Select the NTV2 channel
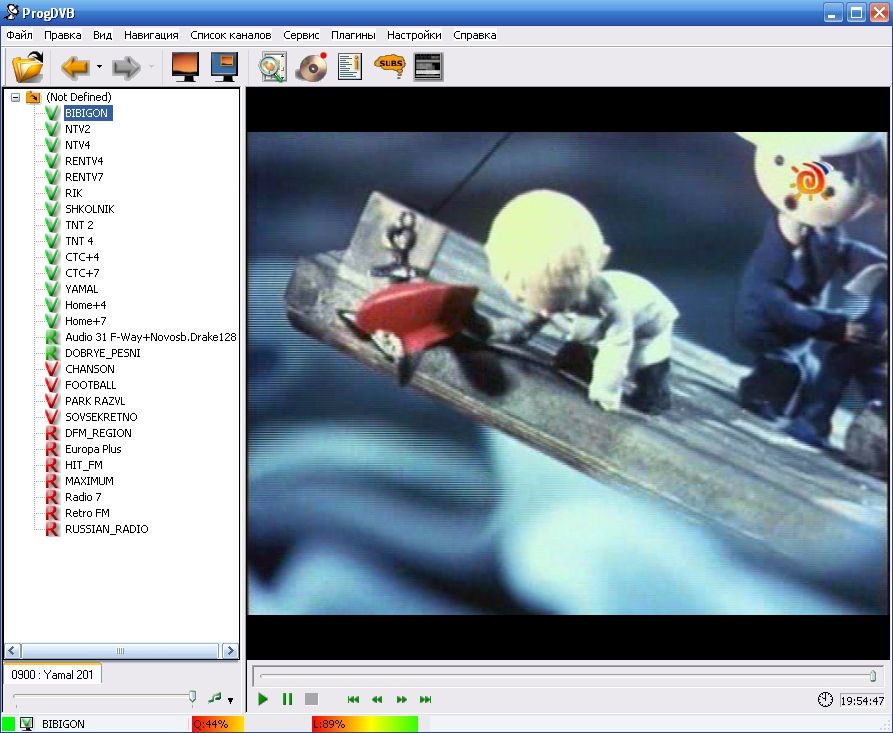The height and width of the screenshot is (733, 893). [x=77, y=129]
